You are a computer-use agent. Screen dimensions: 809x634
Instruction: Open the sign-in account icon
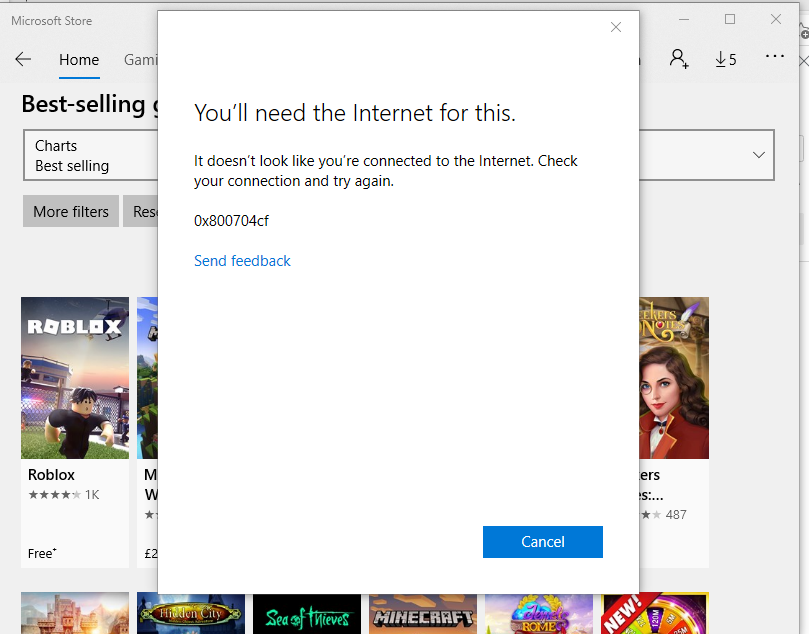[679, 59]
